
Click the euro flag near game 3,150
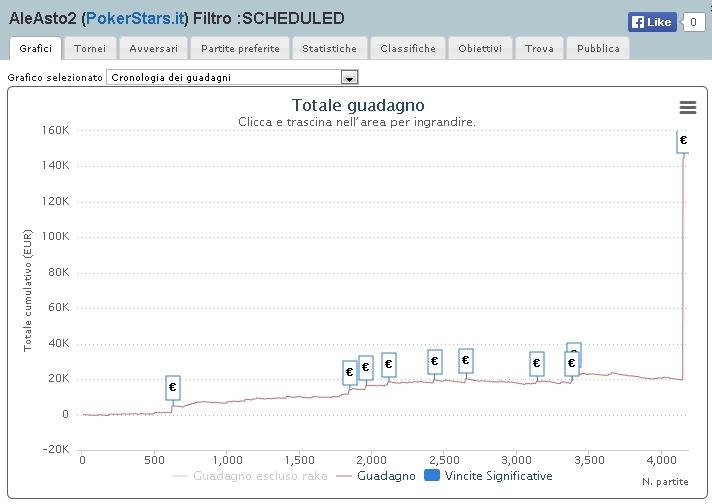coord(537,364)
